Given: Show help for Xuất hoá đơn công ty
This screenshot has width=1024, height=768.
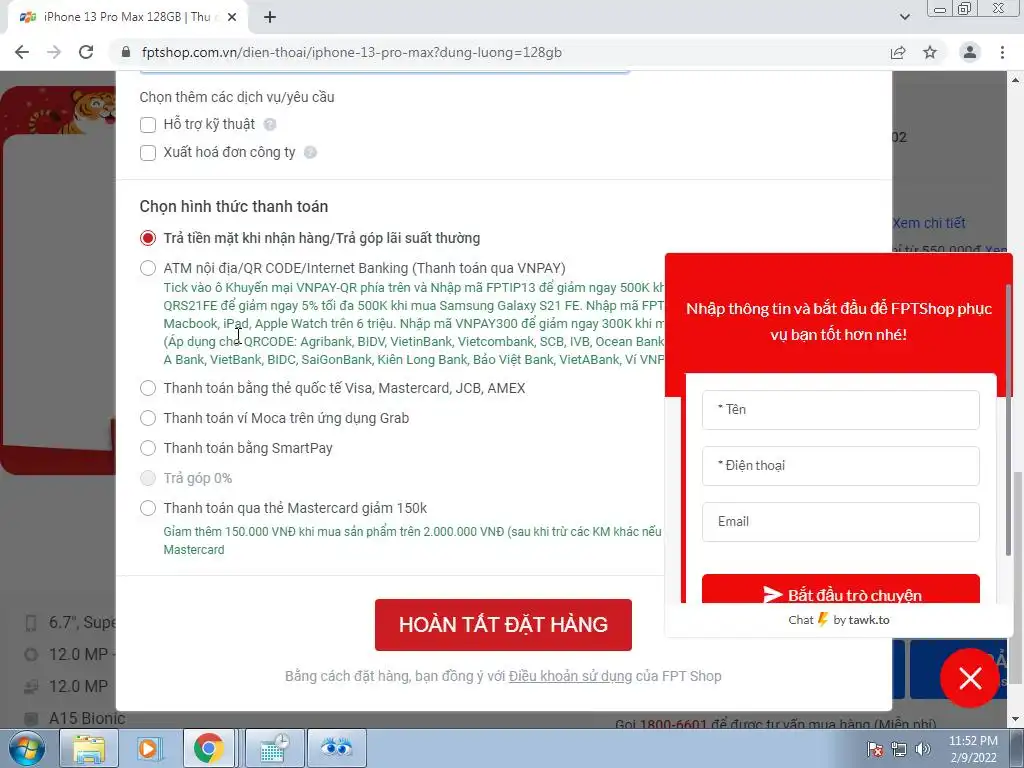Looking at the screenshot, I should click(310, 152).
